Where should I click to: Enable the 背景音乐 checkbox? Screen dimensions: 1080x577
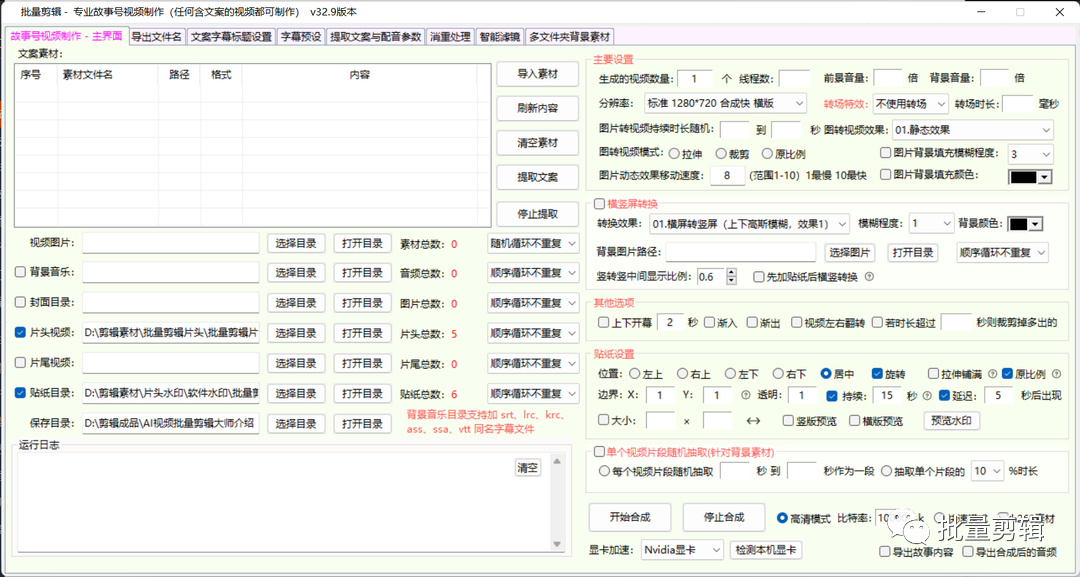pos(21,272)
